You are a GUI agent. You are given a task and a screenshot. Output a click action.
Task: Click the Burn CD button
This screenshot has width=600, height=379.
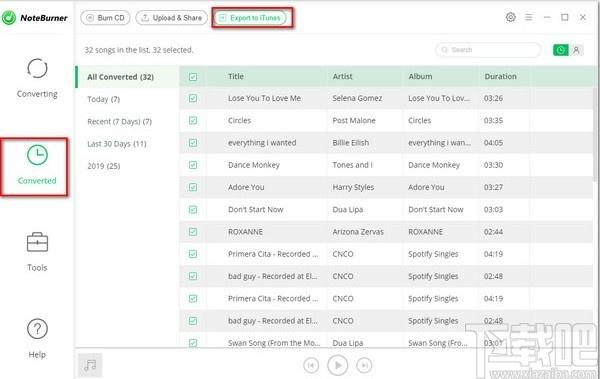[x=105, y=18]
